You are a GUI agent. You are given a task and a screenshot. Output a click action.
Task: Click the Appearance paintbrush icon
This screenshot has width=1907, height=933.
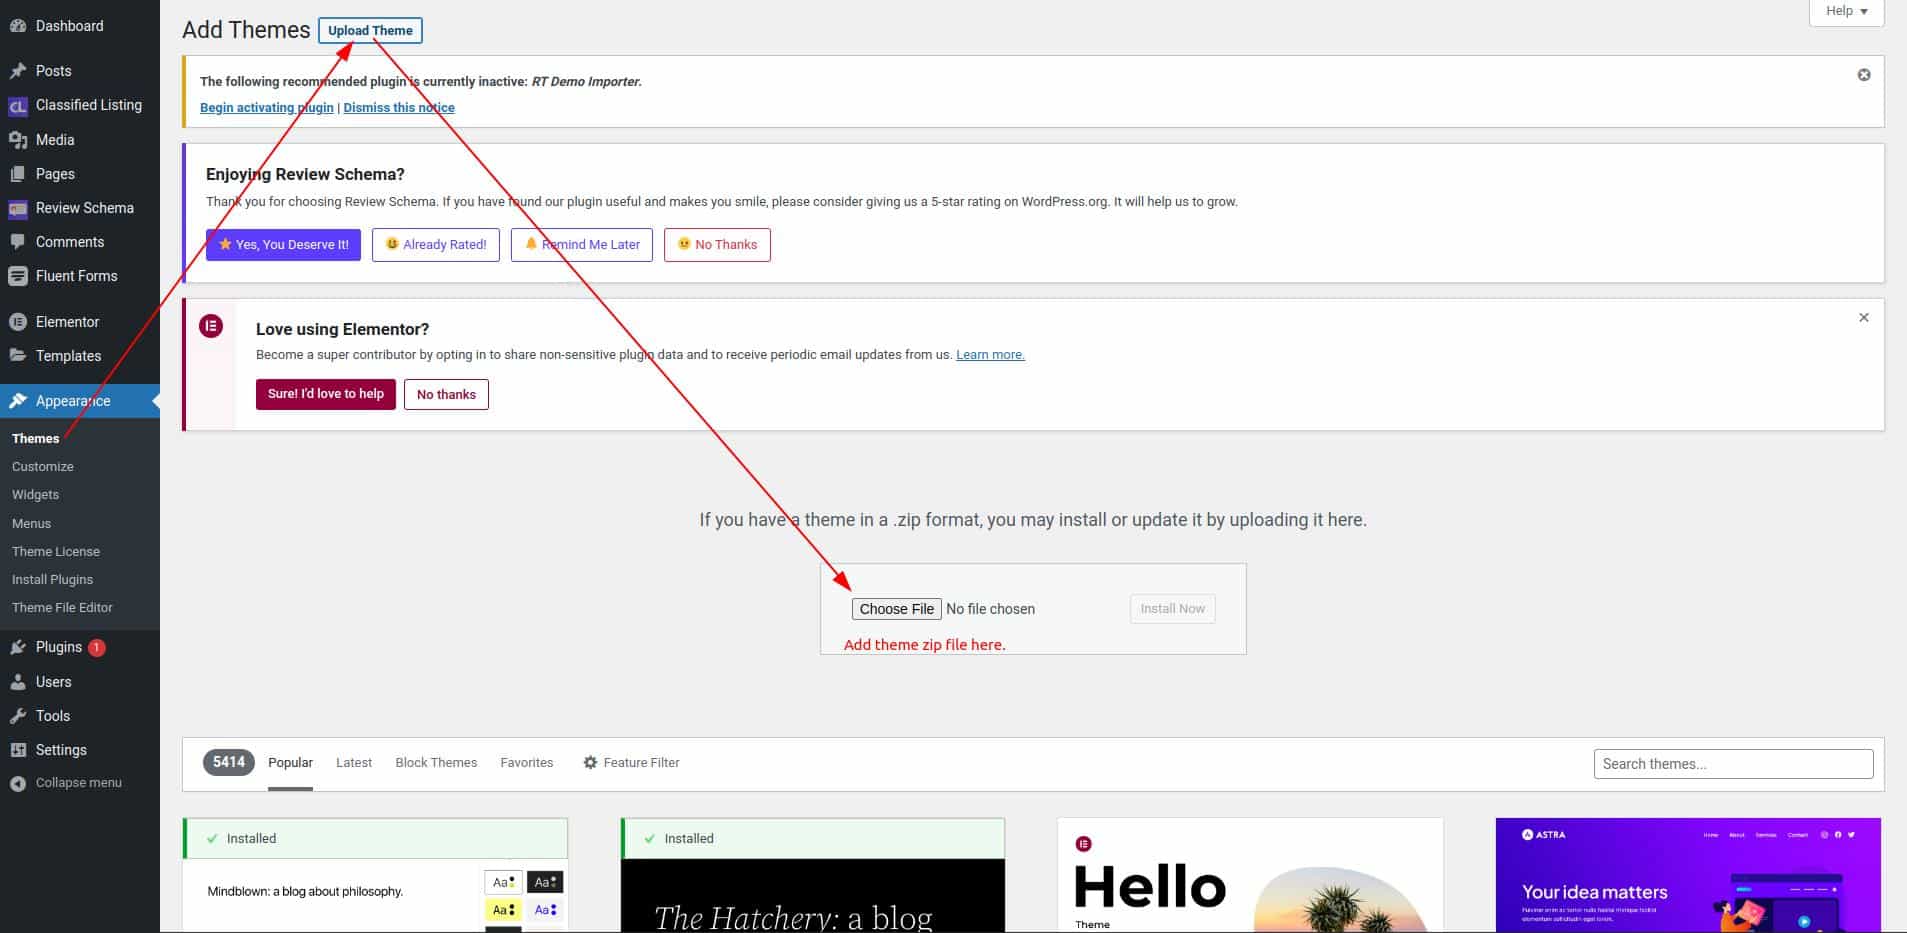pyautogui.click(x=17, y=401)
